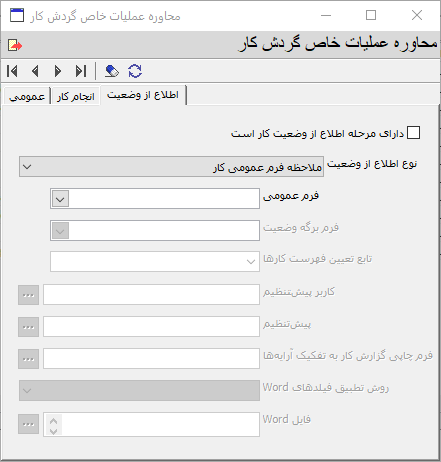Switch to the 'عمومی' tab
The height and width of the screenshot is (462, 441).
27,96
